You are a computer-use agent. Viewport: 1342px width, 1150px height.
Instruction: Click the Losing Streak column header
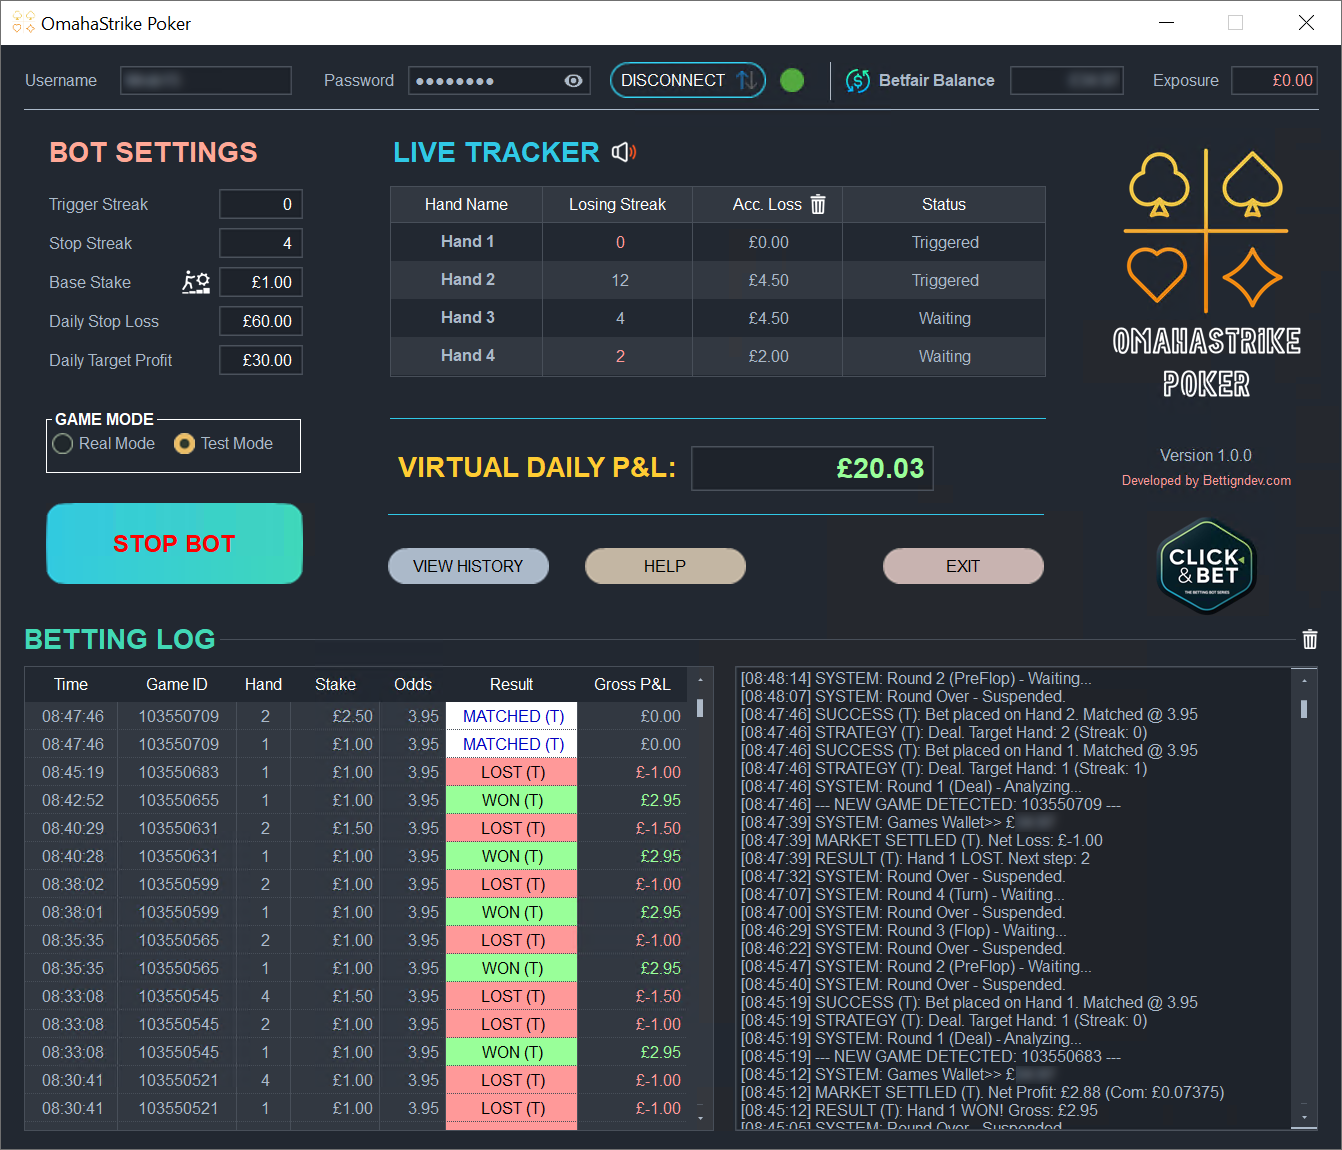point(617,204)
